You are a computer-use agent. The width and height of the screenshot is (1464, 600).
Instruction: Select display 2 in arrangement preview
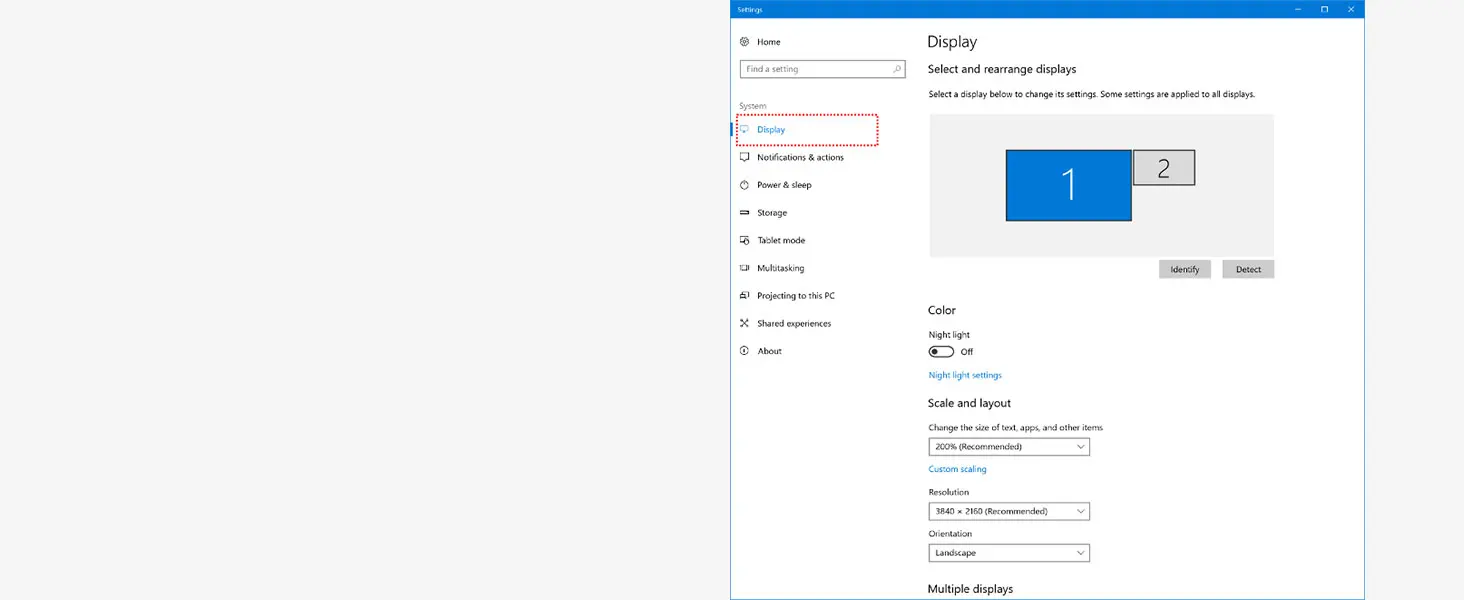pos(1164,168)
